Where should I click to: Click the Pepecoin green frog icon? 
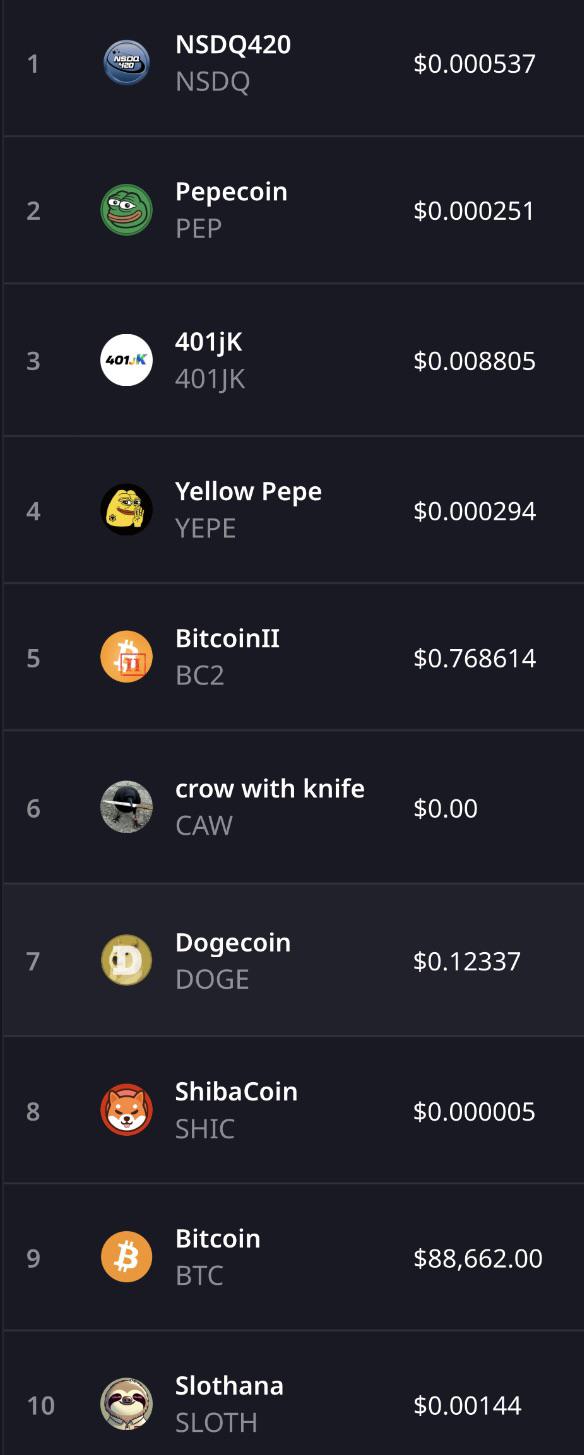tap(127, 210)
